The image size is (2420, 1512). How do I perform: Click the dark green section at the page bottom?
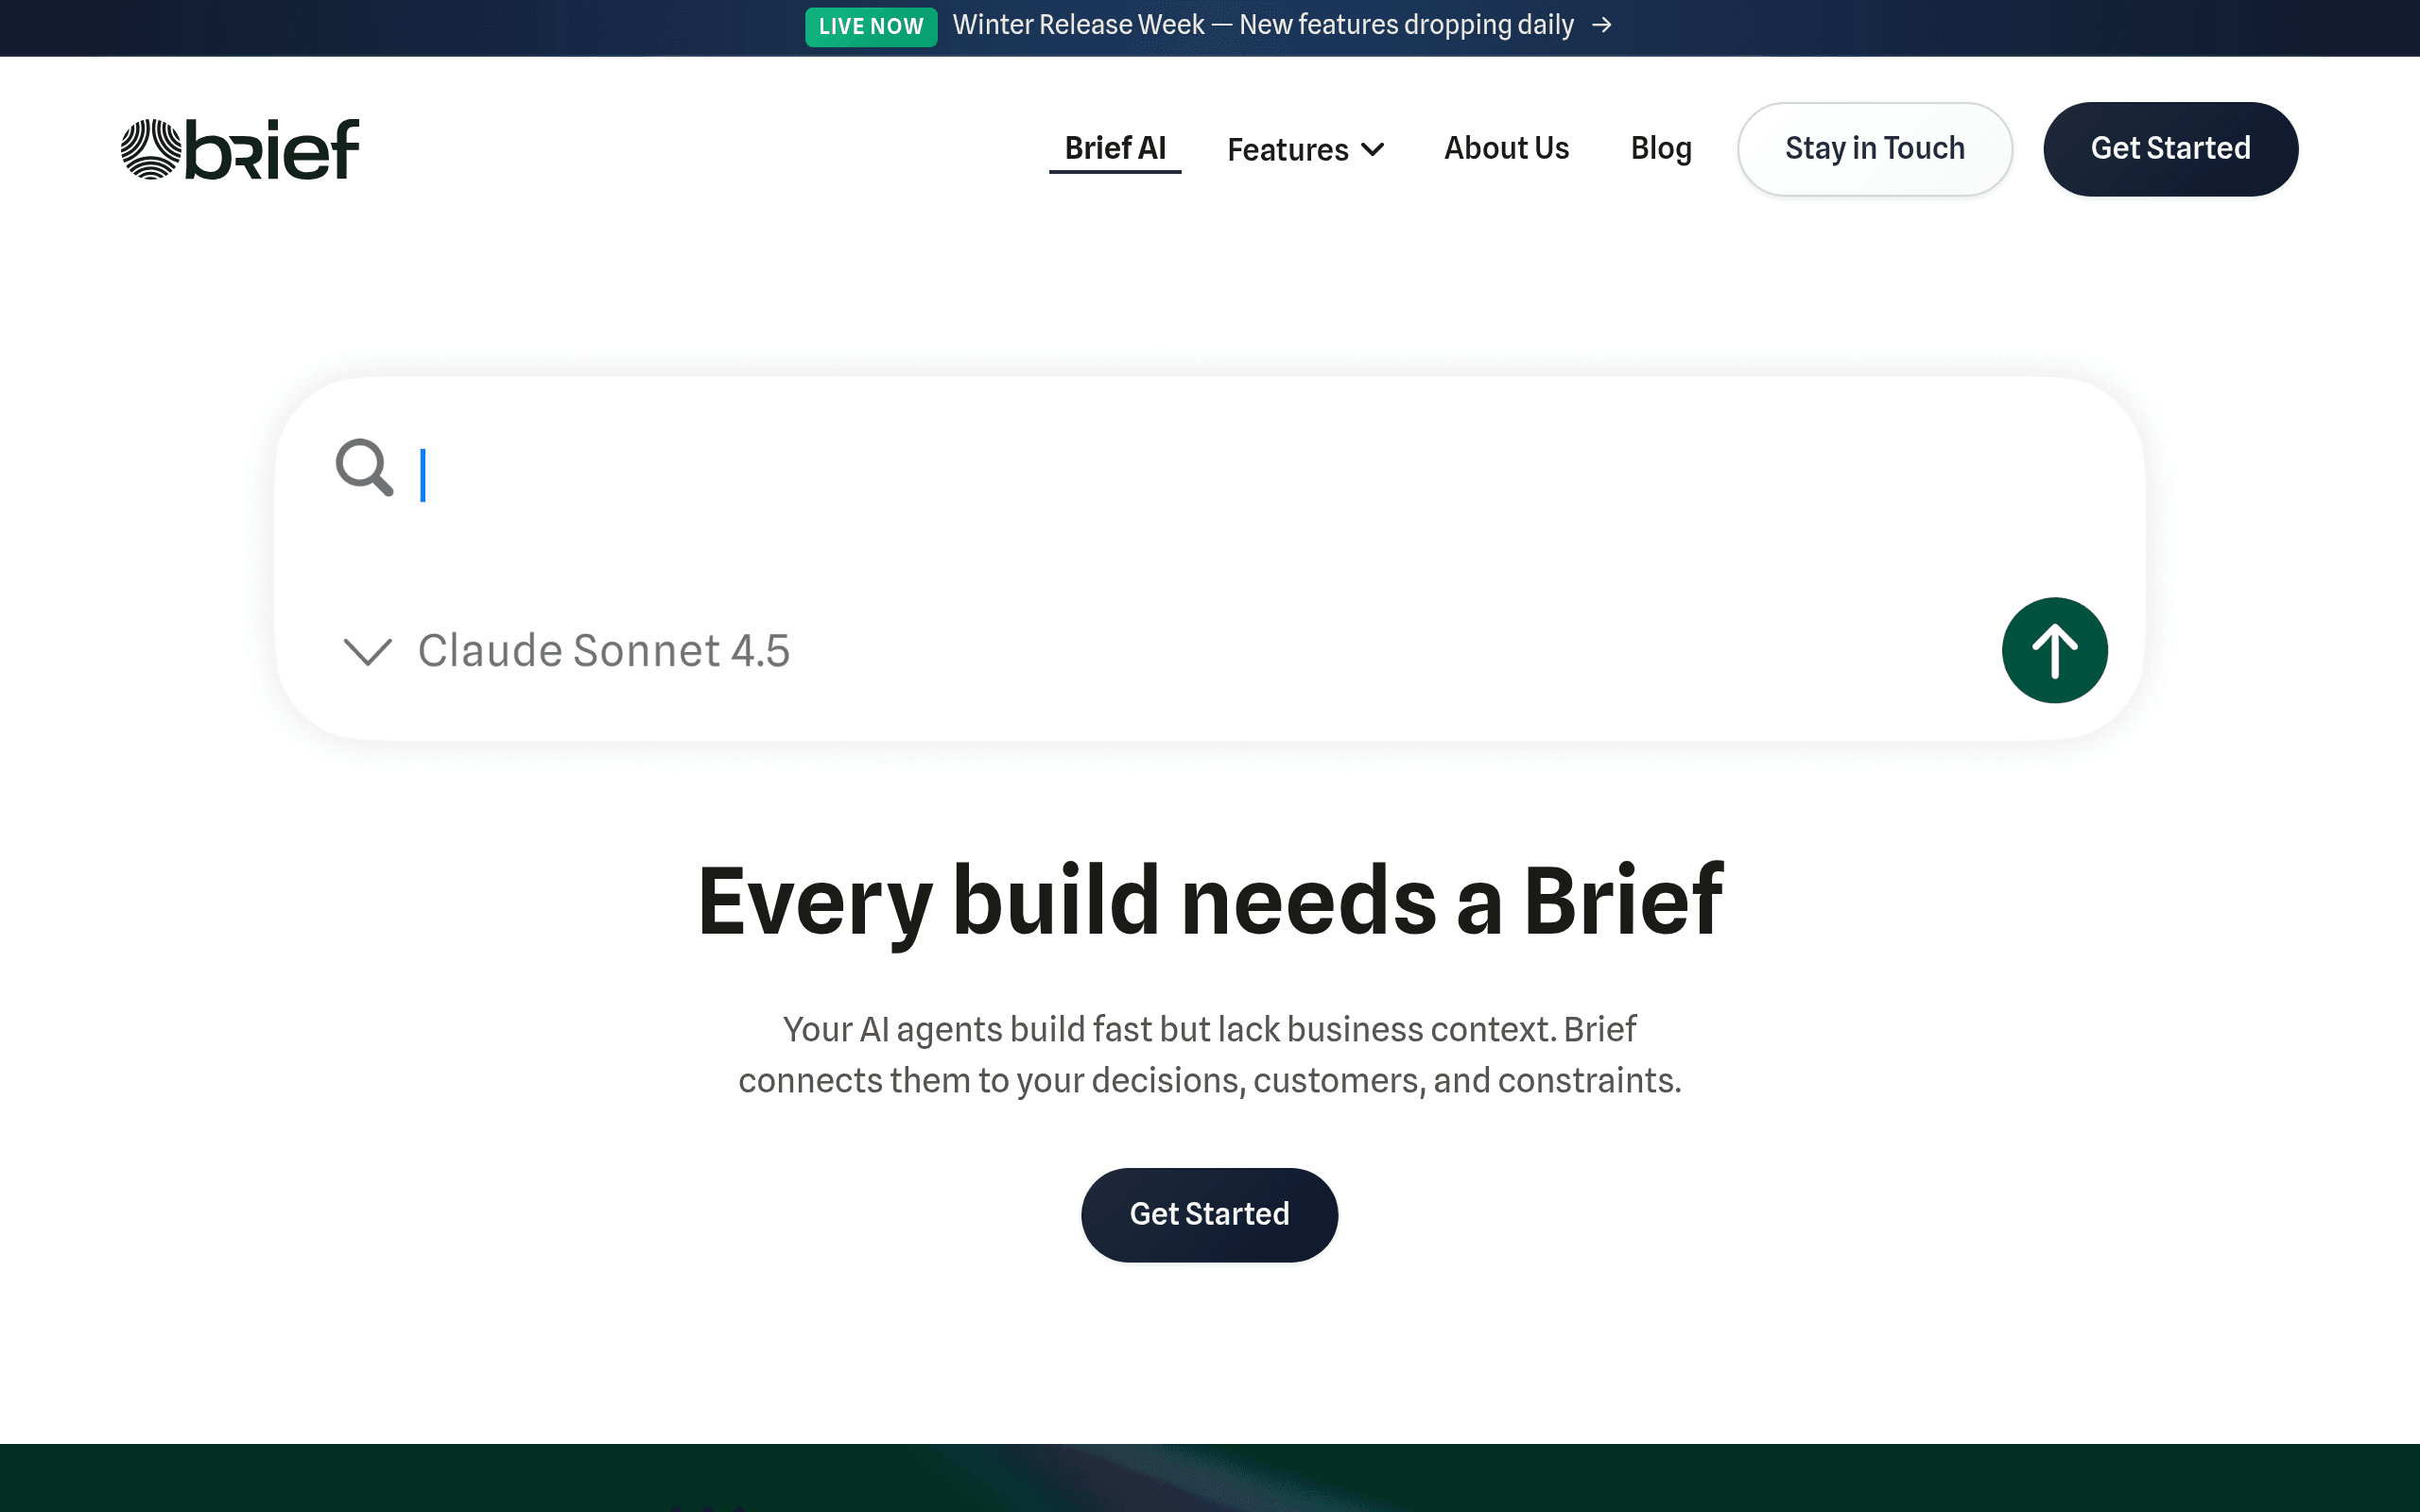(x=1210, y=1478)
